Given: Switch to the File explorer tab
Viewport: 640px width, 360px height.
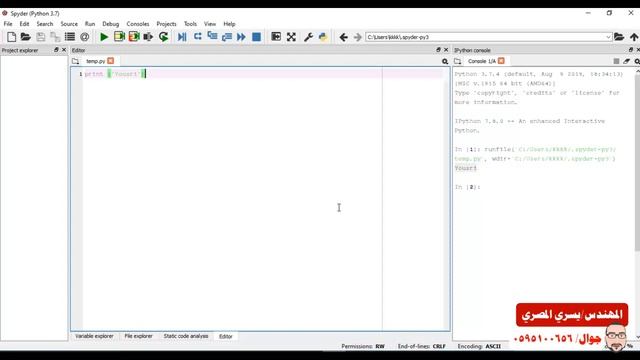Looking at the screenshot, I should [x=138, y=336].
